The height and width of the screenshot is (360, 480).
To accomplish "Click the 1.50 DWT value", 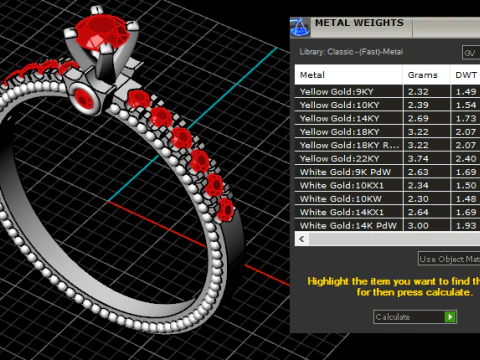I will point(466,185).
